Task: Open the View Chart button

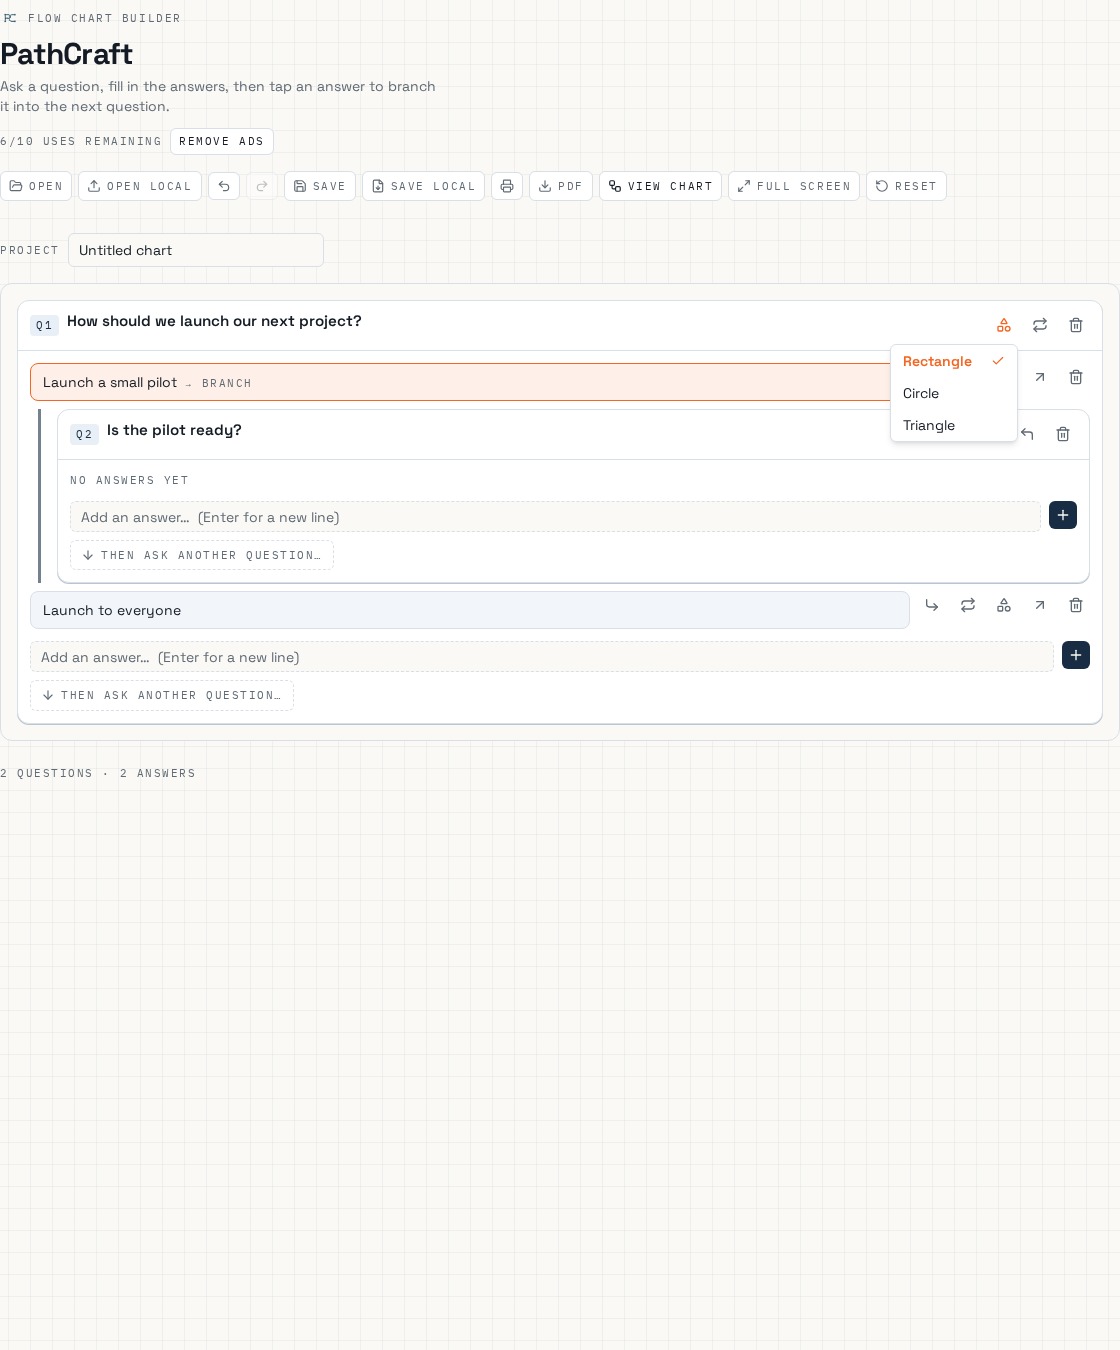Action: click(660, 186)
